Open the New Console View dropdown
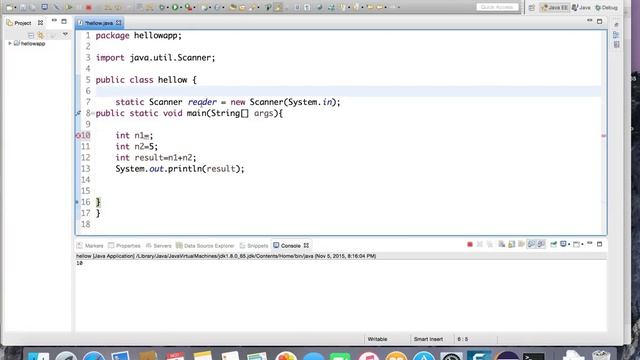 (582, 244)
